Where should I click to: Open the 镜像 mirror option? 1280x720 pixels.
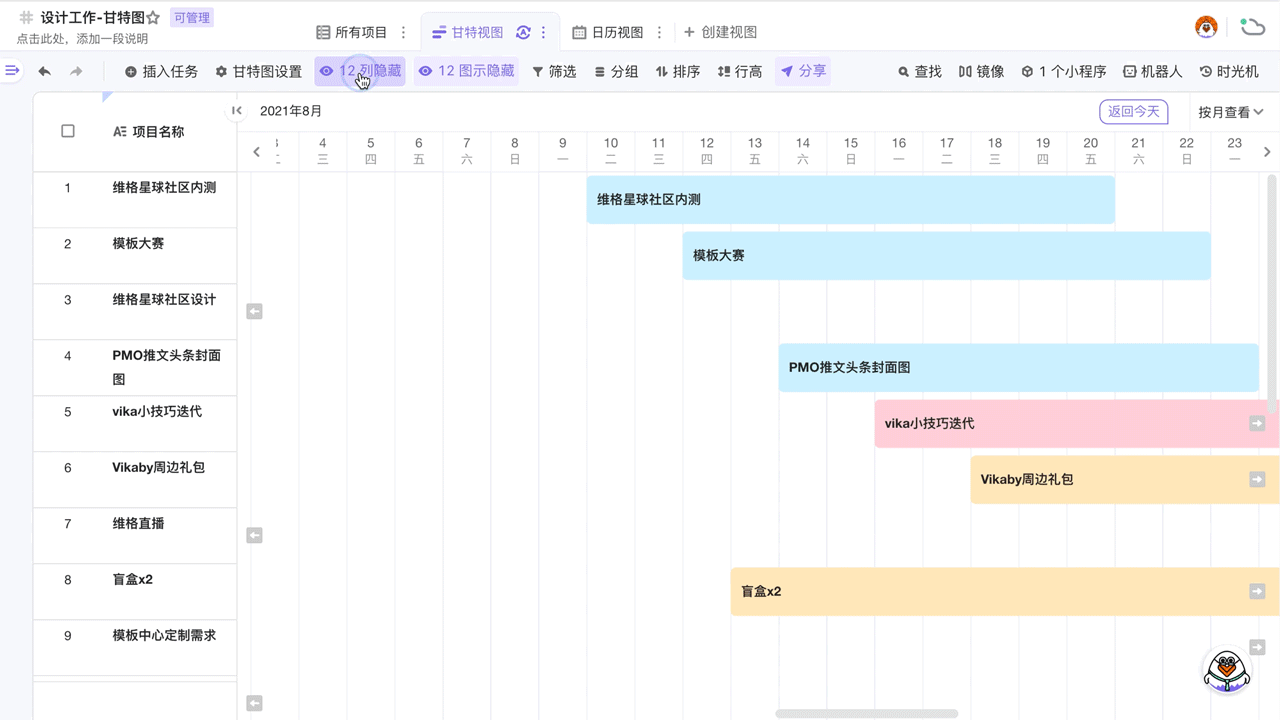(x=981, y=71)
